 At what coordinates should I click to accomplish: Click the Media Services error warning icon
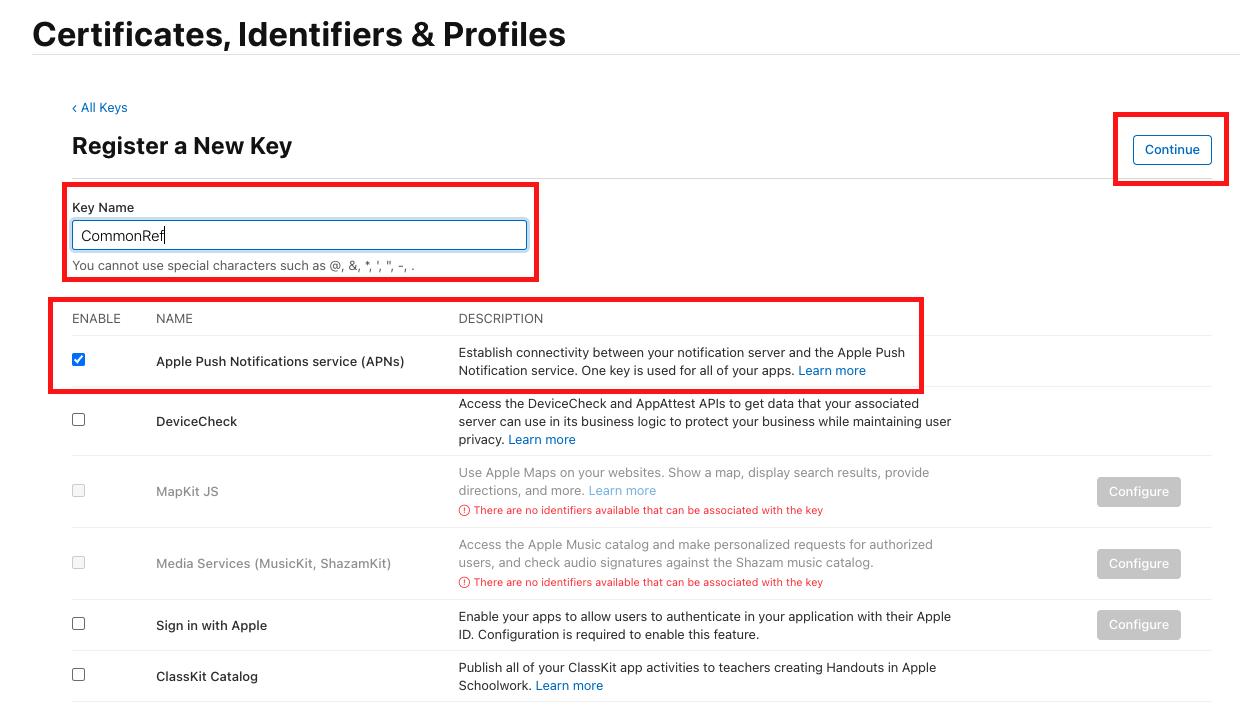pos(464,583)
